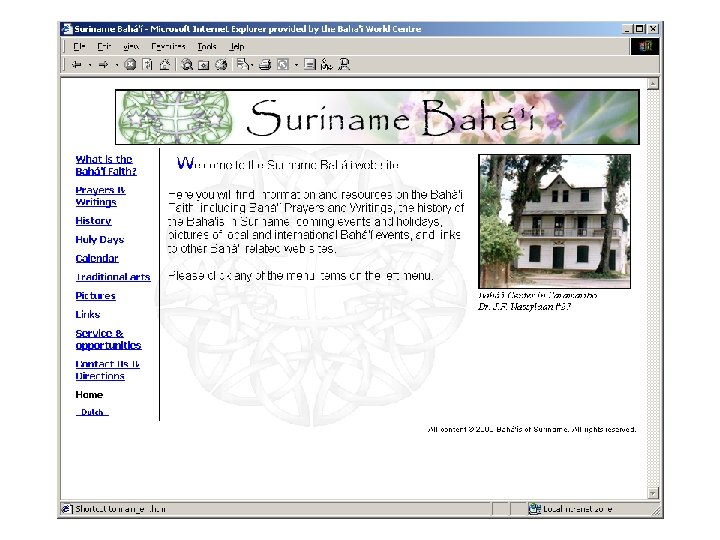The image size is (720, 540).
Task: Open the Traditional arts link
Action: click(x=113, y=277)
